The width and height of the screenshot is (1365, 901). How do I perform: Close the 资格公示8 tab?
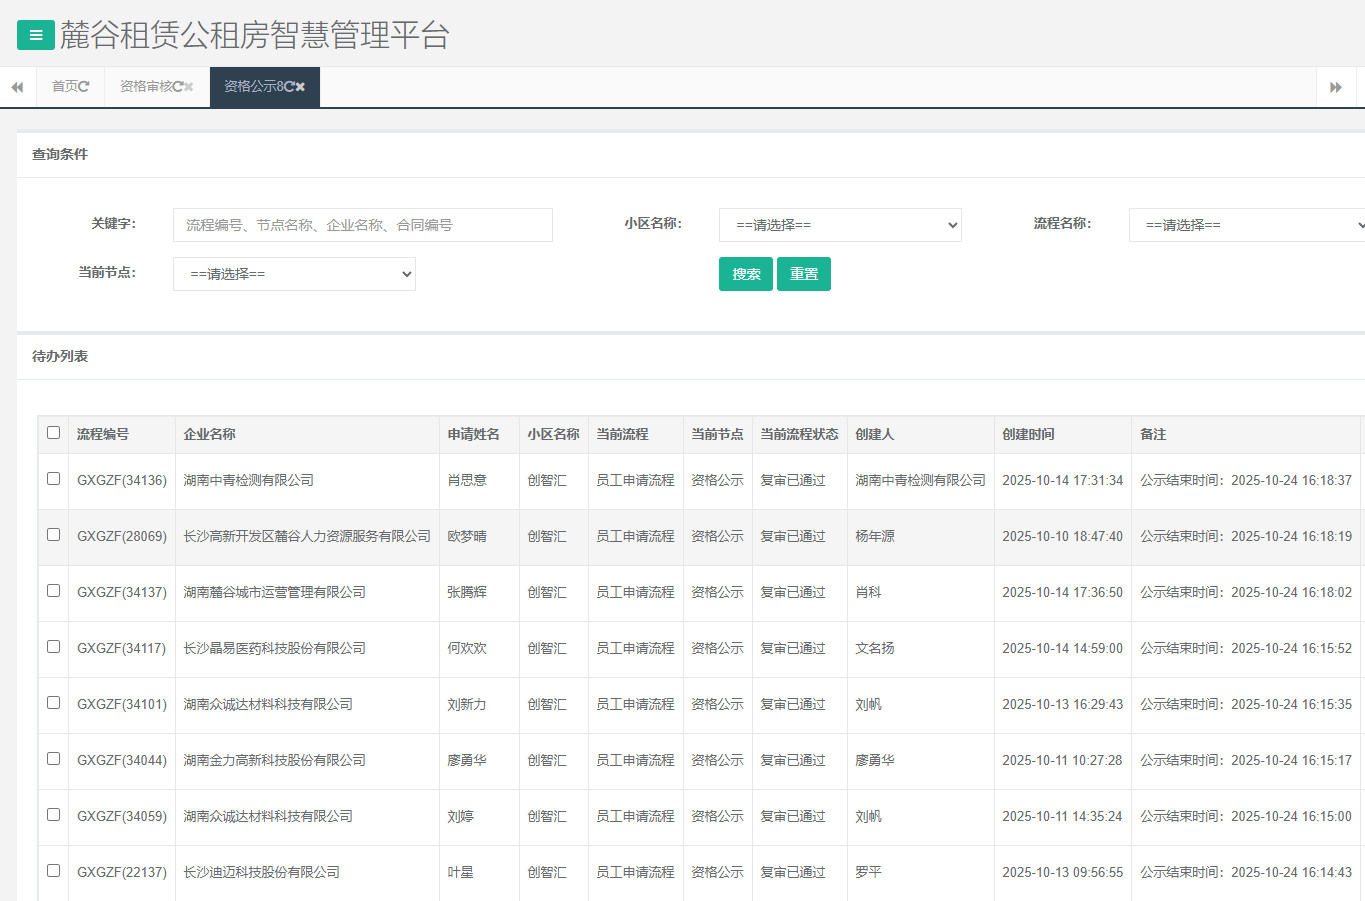pyautogui.click(x=301, y=87)
